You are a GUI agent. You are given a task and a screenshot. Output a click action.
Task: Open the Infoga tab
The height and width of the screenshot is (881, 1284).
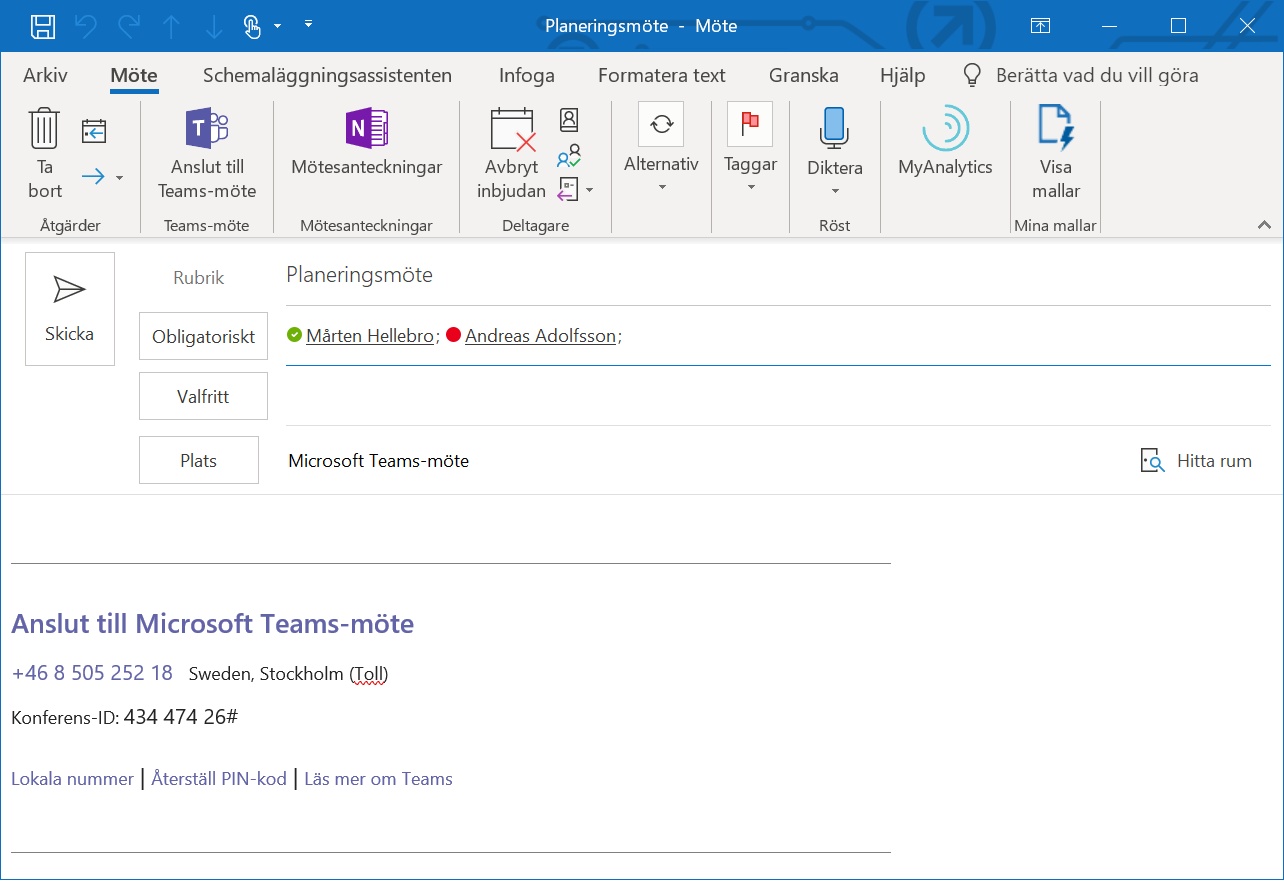point(527,75)
